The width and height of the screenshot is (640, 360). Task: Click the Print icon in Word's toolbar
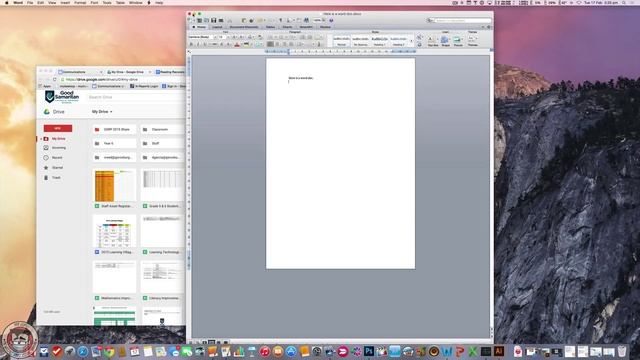[221, 20]
